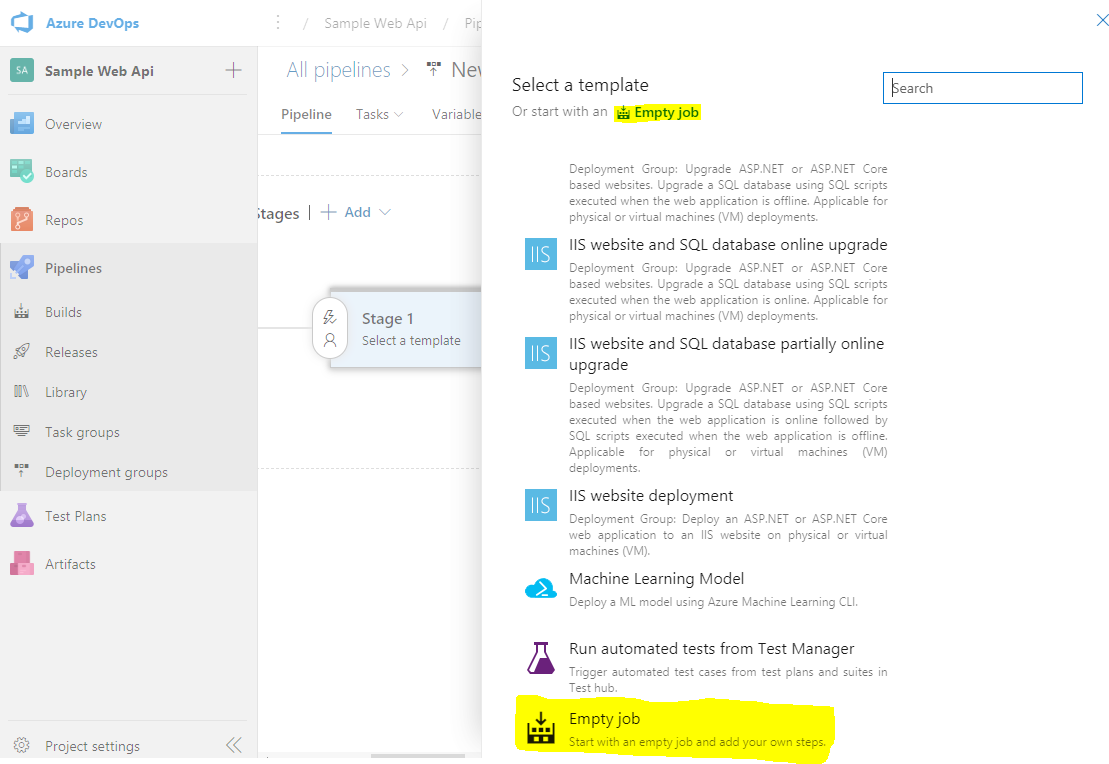Image resolution: width=1109 pixels, height=764 pixels.
Task: Click the Library books icon
Action: click(x=22, y=392)
